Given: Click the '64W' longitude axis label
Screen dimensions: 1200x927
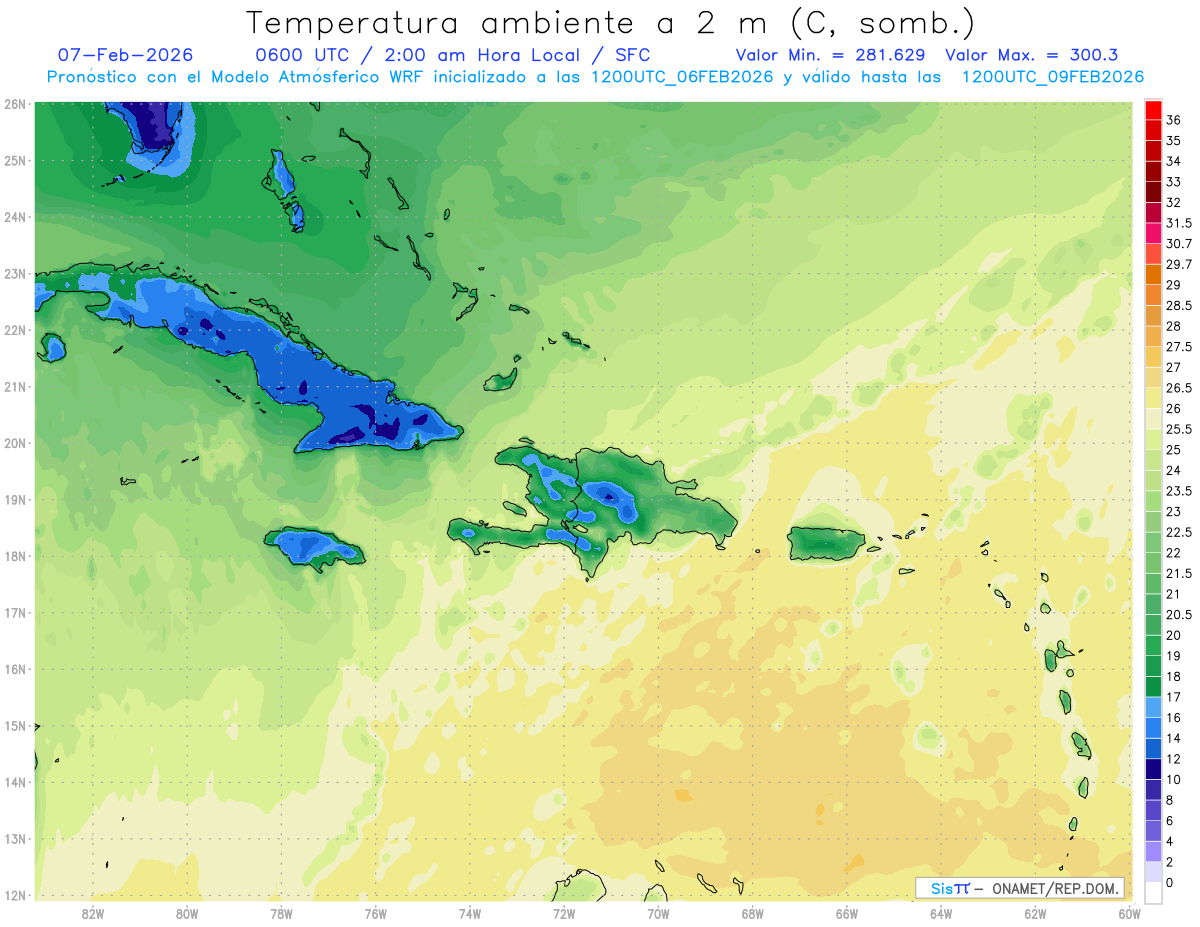Looking at the screenshot, I should (941, 913).
